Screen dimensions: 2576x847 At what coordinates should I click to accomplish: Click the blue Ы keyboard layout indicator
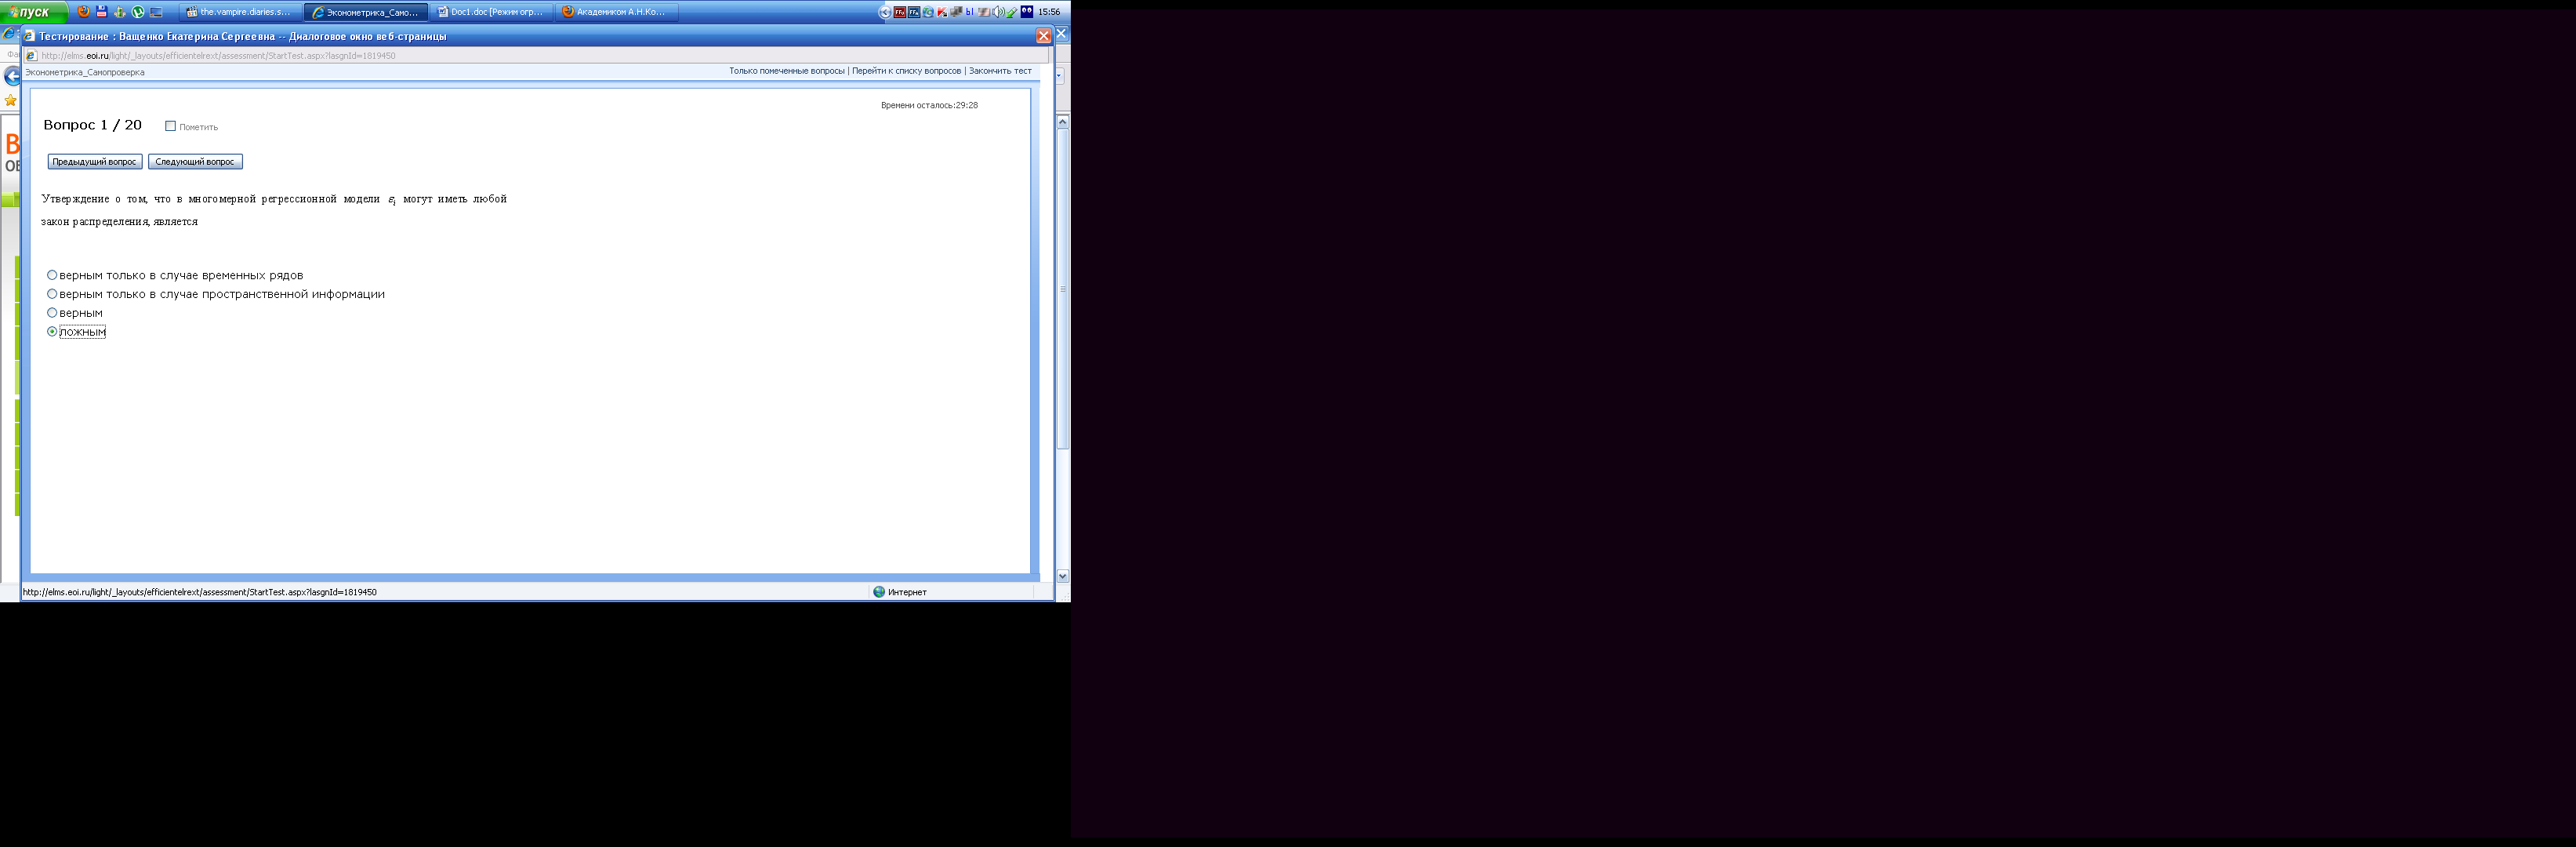click(970, 12)
